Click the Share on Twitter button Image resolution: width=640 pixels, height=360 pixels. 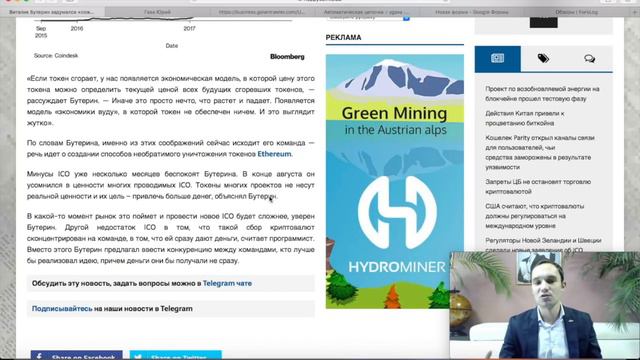[176, 355]
